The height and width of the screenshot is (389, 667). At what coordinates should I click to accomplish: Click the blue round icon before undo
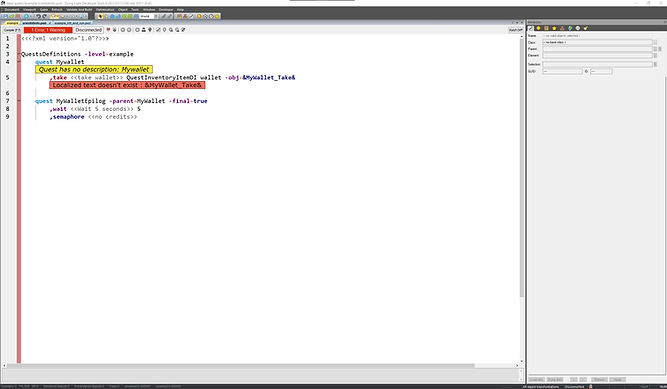click(26, 16)
